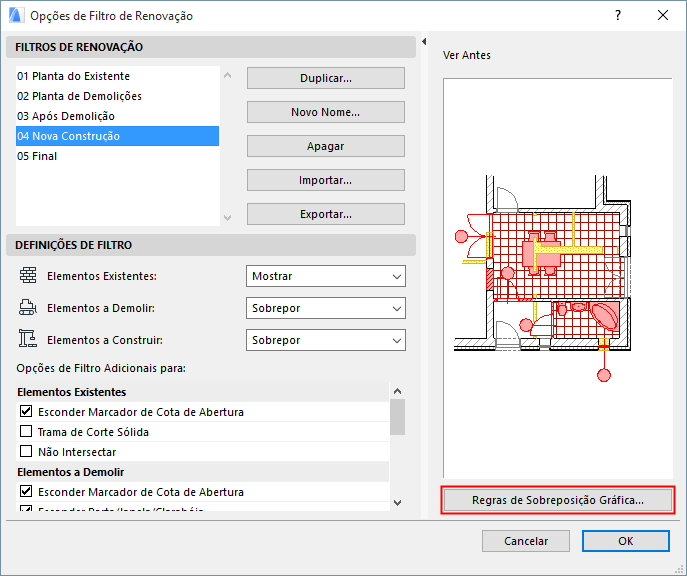Open Elementos a Demolir Sobrepor dropdown
Image resolution: width=687 pixels, height=576 pixels.
tap(326, 308)
